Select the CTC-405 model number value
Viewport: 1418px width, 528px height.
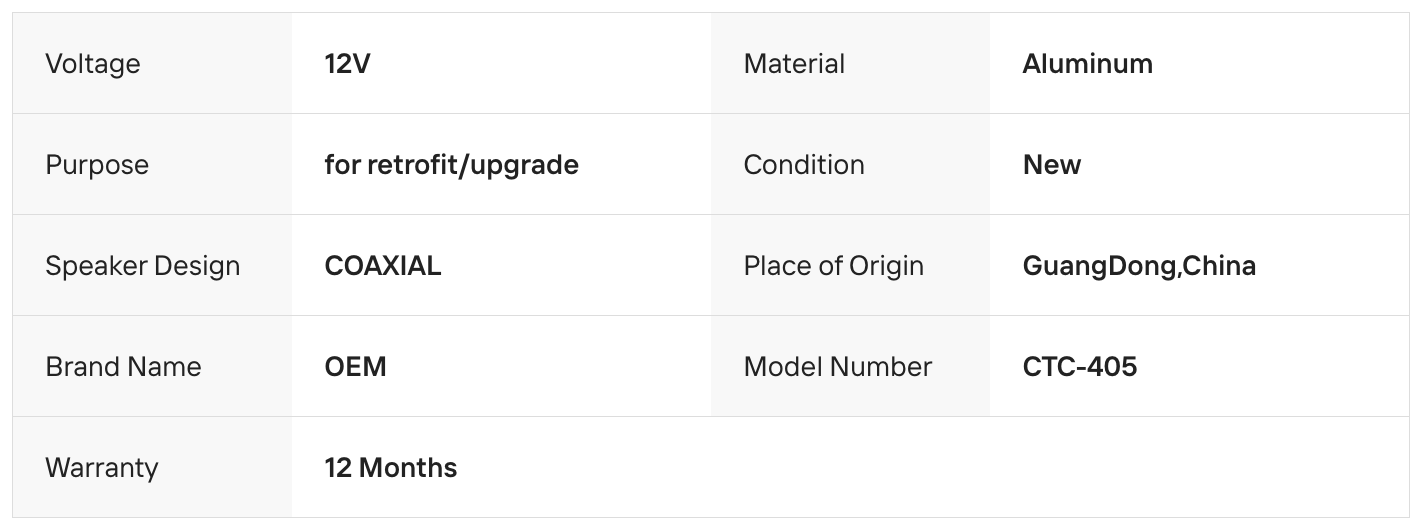click(x=1079, y=367)
